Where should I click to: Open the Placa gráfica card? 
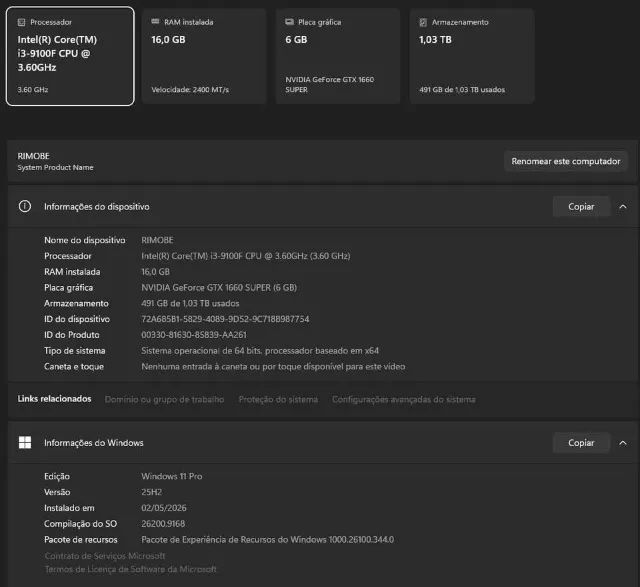pyautogui.click(x=338, y=56)
